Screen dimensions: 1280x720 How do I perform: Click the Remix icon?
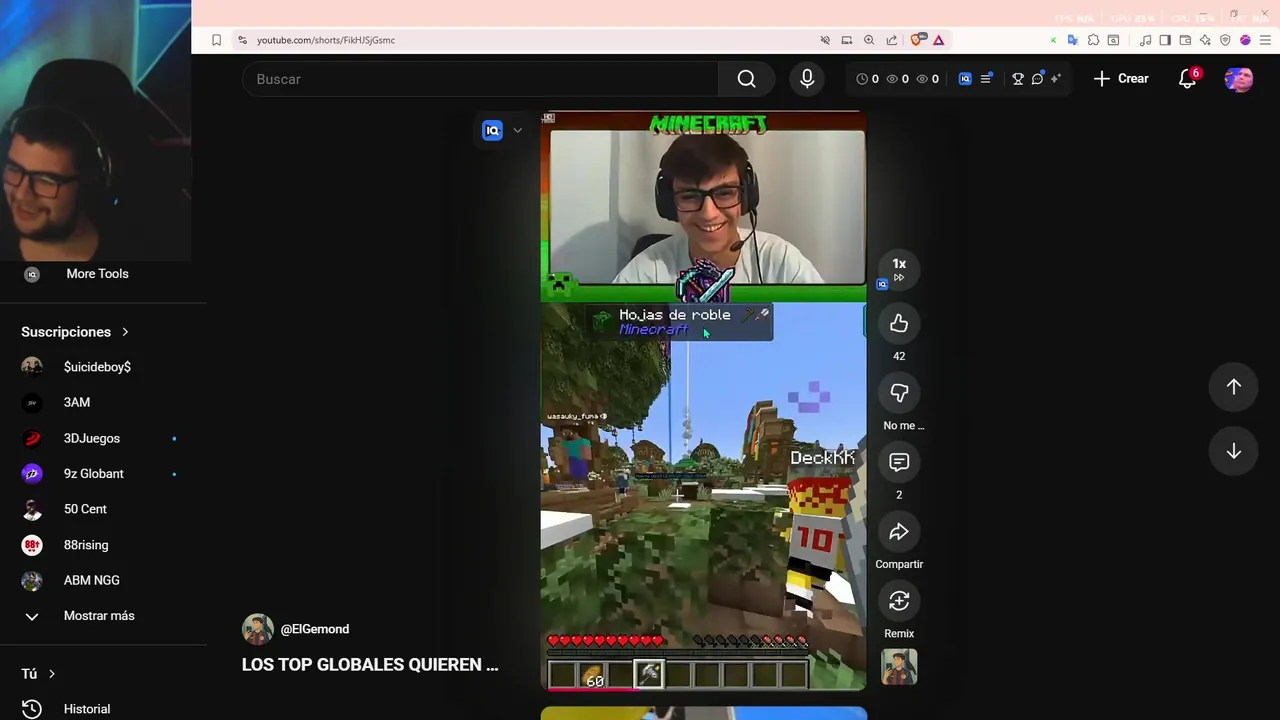(899, 601)
